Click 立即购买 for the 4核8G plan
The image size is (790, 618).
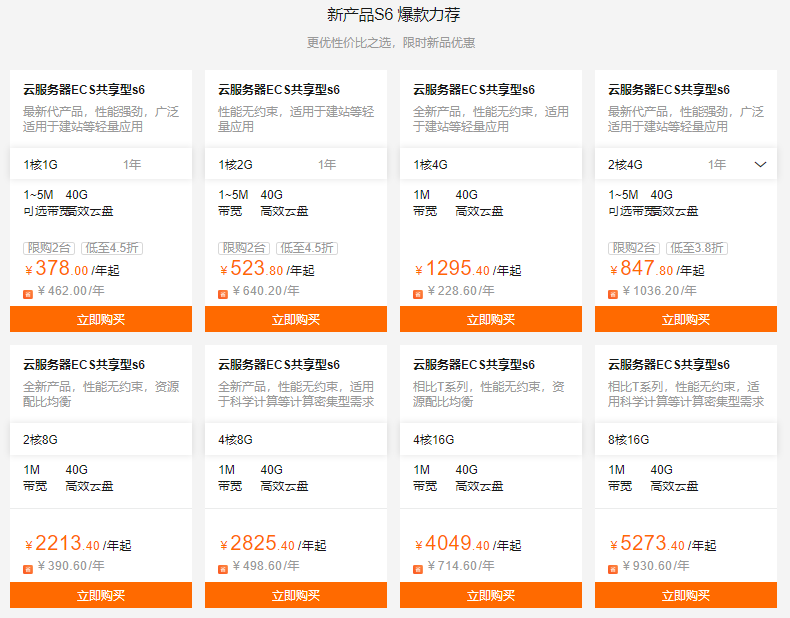(x=296, y=595)
